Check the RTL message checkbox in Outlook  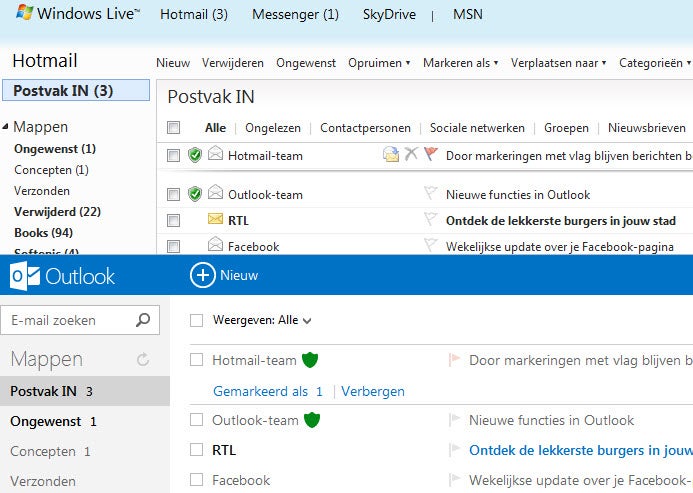pos(197,450)
